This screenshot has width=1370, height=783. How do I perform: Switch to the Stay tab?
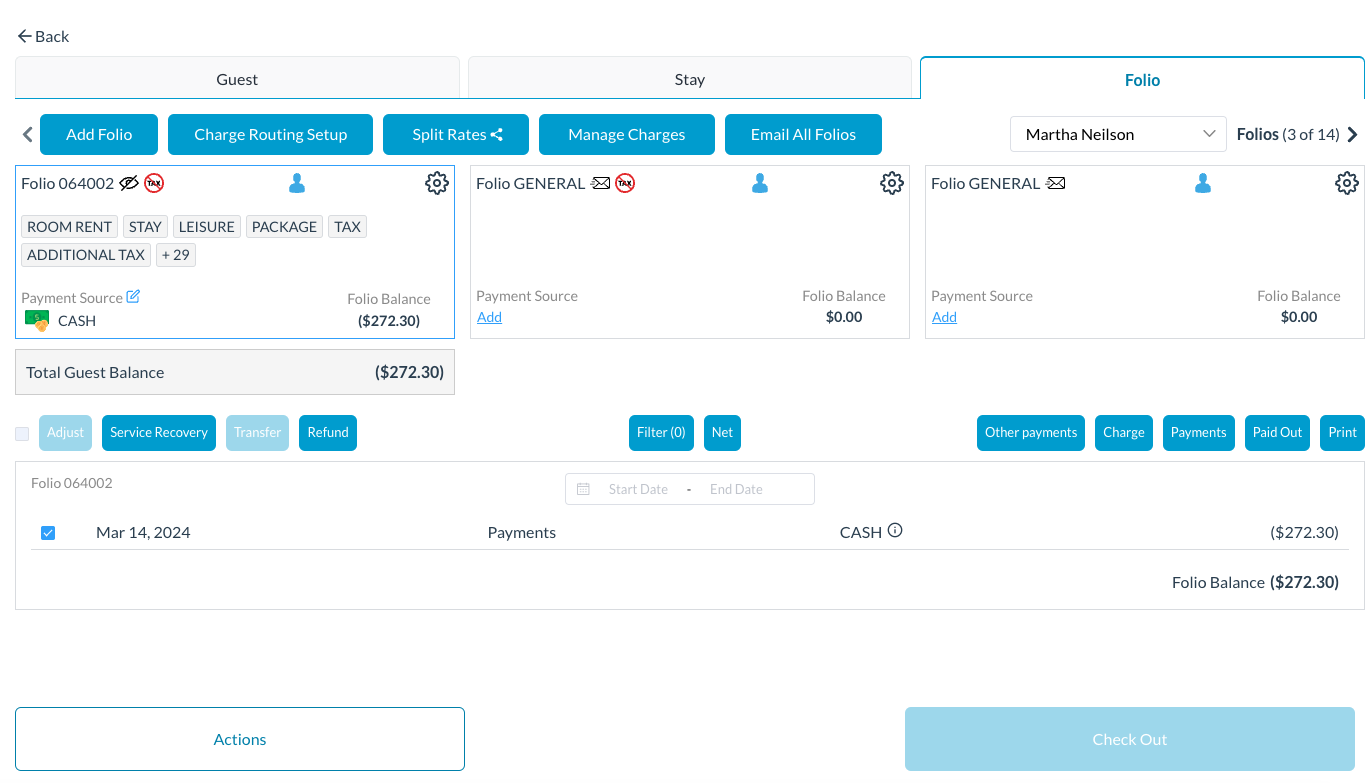pyautogui.click(x=689, y=79)
